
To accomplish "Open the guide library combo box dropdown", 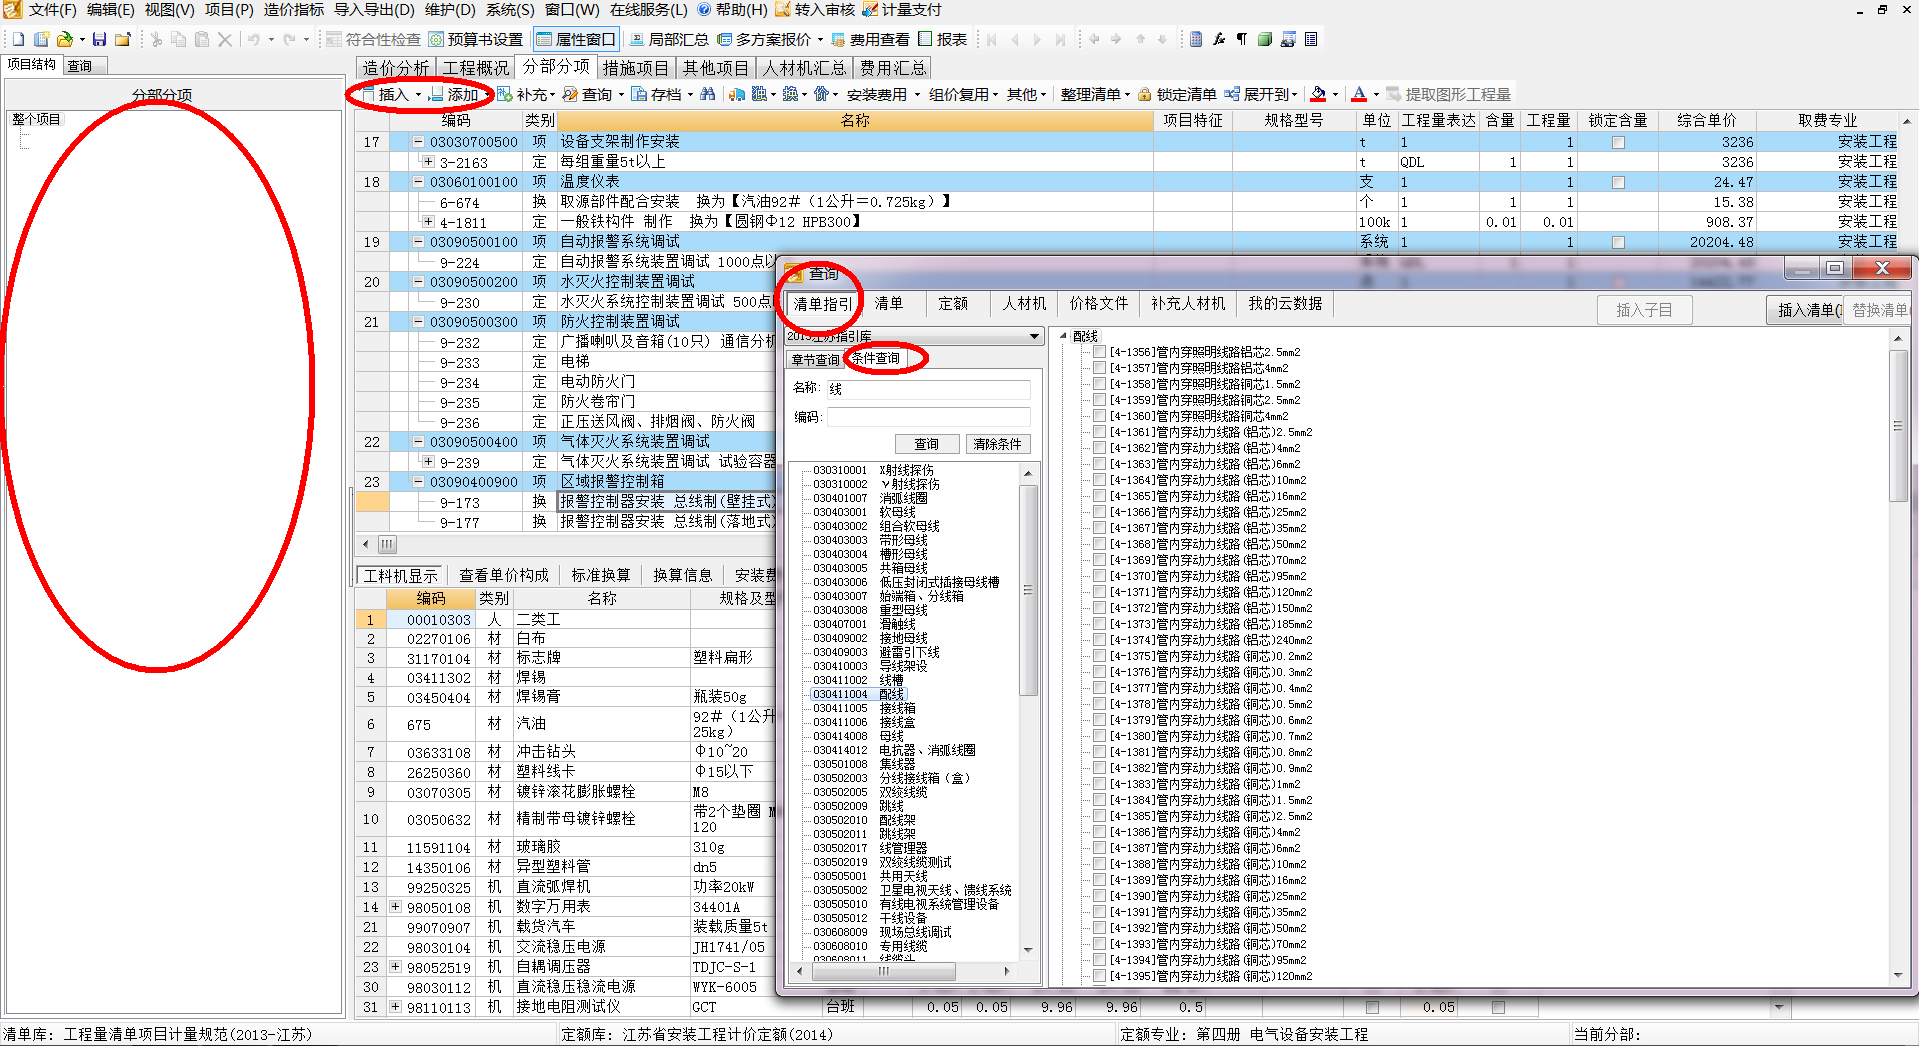I will 1034,337.
